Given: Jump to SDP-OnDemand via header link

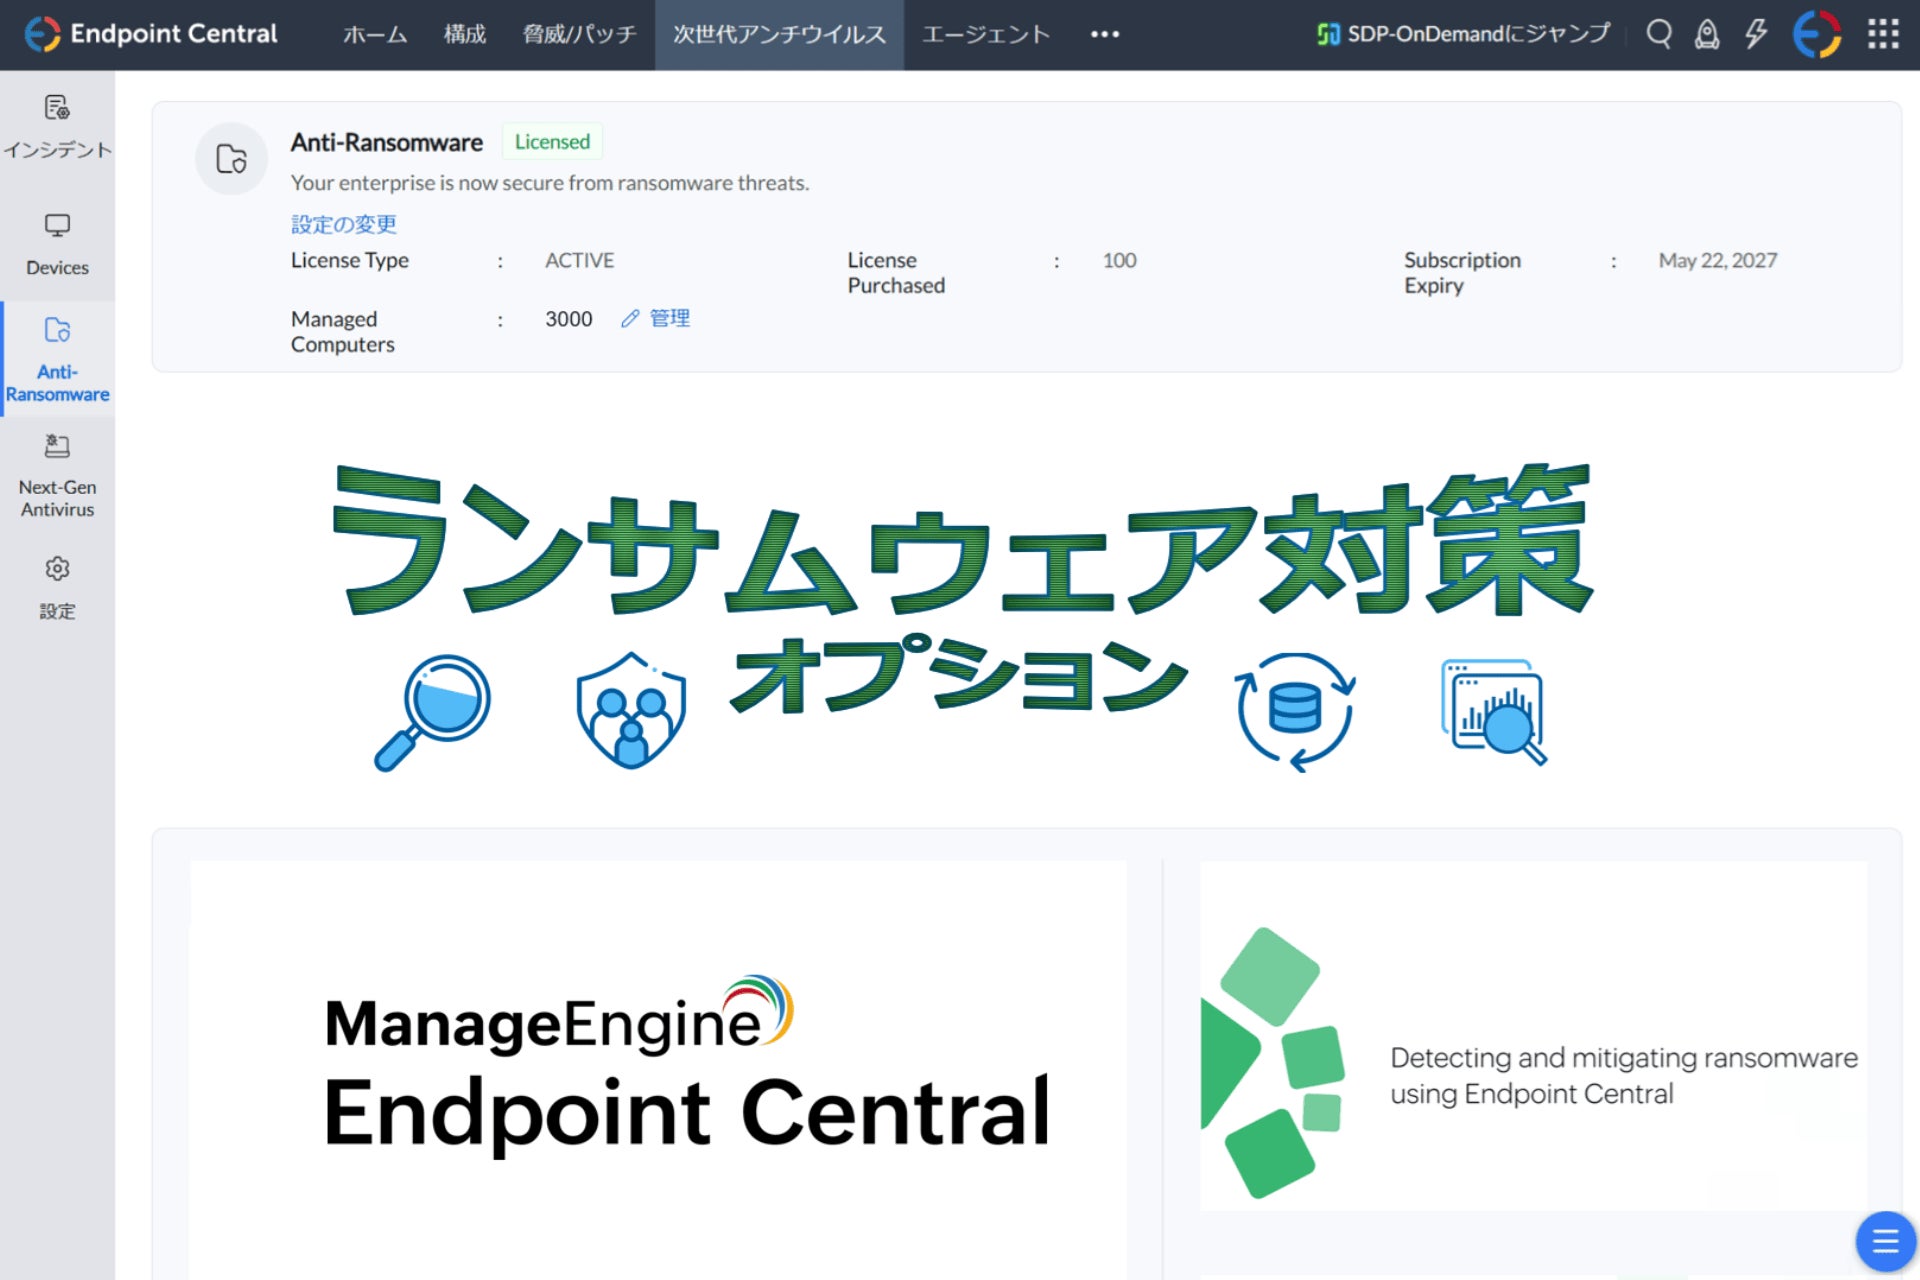Looking at the screenshot, I should 1464,34.
